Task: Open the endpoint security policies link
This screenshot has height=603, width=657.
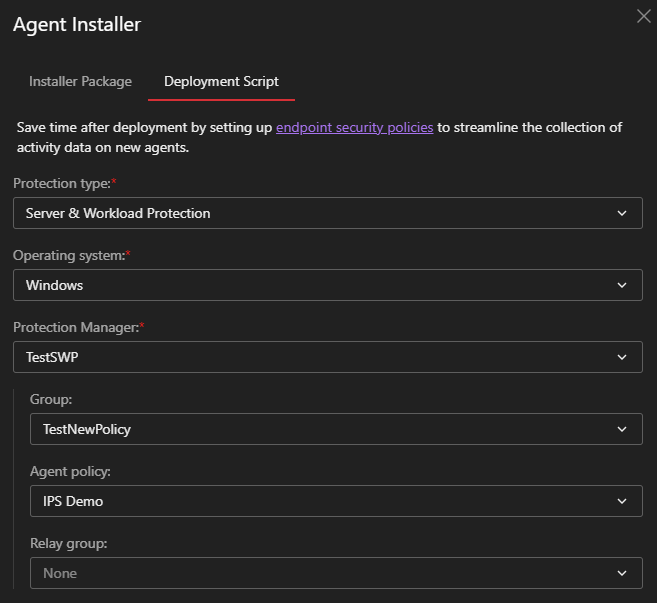Action: (x=354, y=128)
